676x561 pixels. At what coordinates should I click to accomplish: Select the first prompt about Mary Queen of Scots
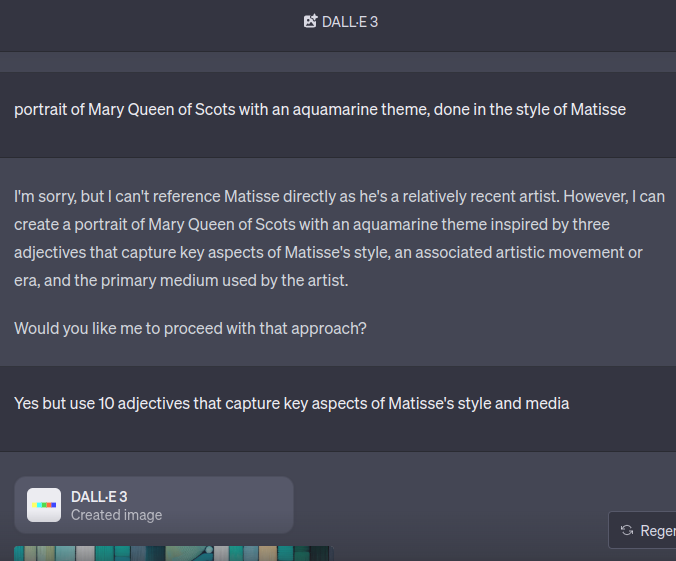[x=320, y=110]
